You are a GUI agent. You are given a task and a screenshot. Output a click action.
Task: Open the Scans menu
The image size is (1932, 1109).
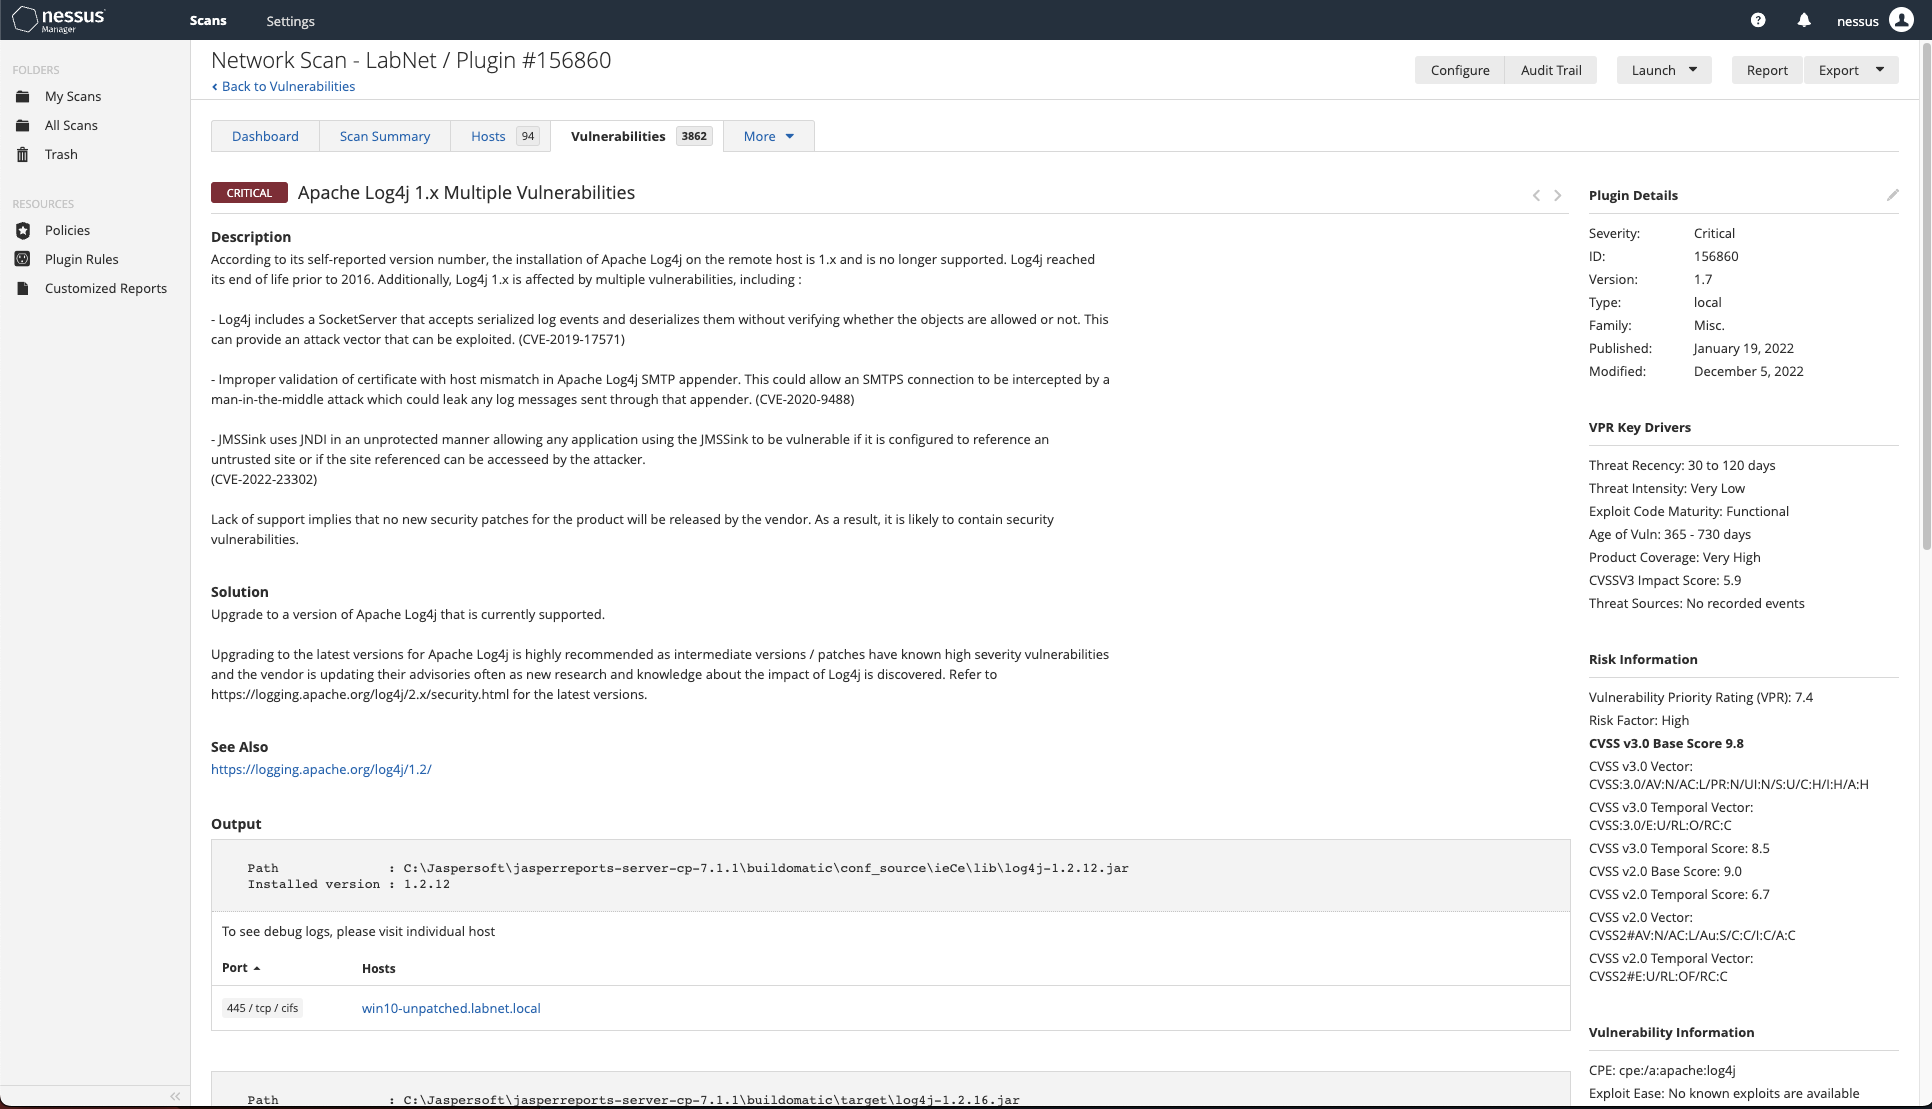pyautogui.click(x=208, y=20)
